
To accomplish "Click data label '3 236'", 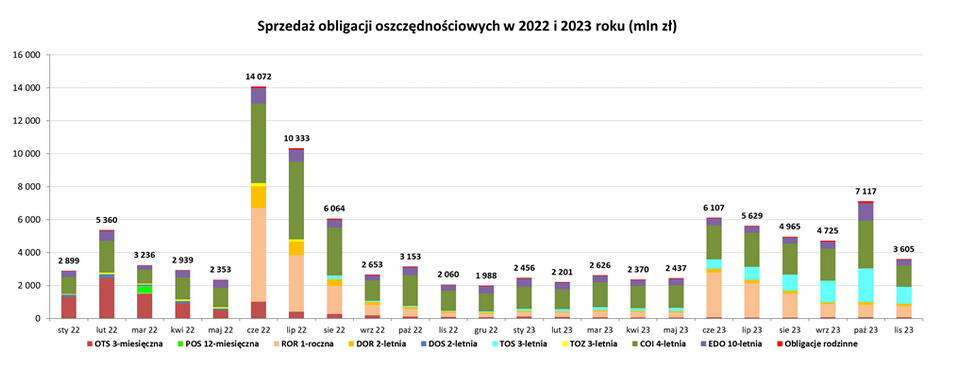I will (x=144, y=255).
